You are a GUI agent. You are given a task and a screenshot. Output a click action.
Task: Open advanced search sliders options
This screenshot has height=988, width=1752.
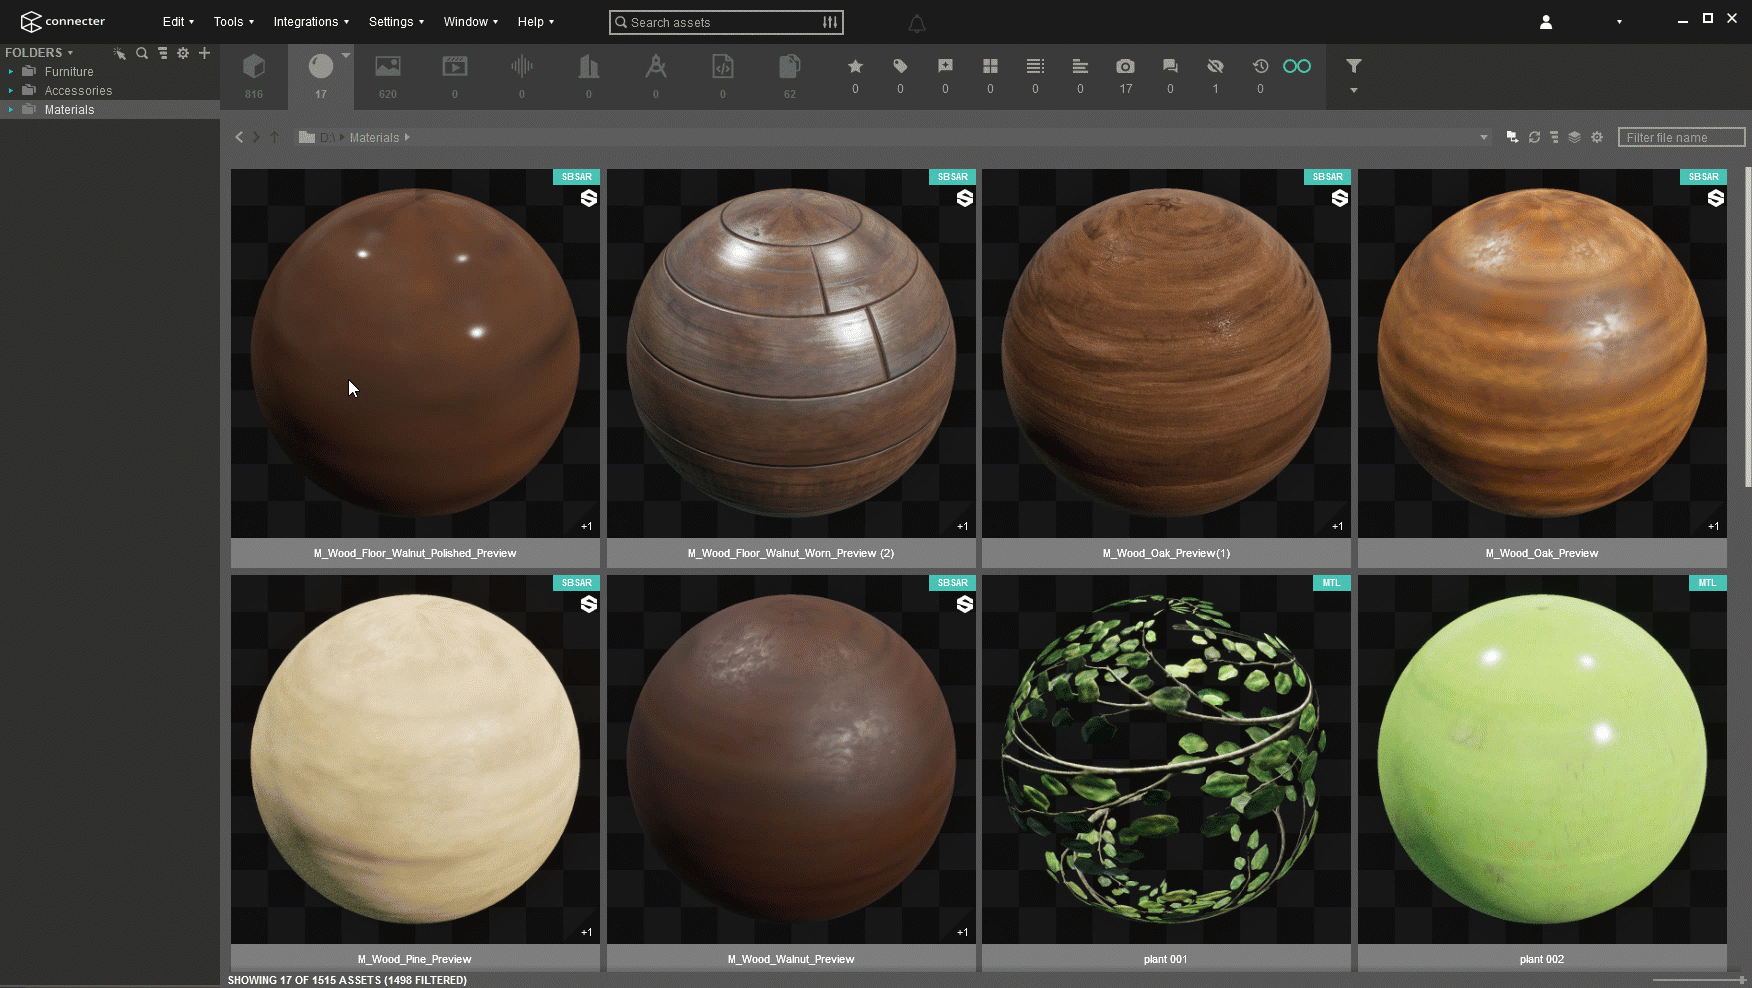(x=830, y=22)
